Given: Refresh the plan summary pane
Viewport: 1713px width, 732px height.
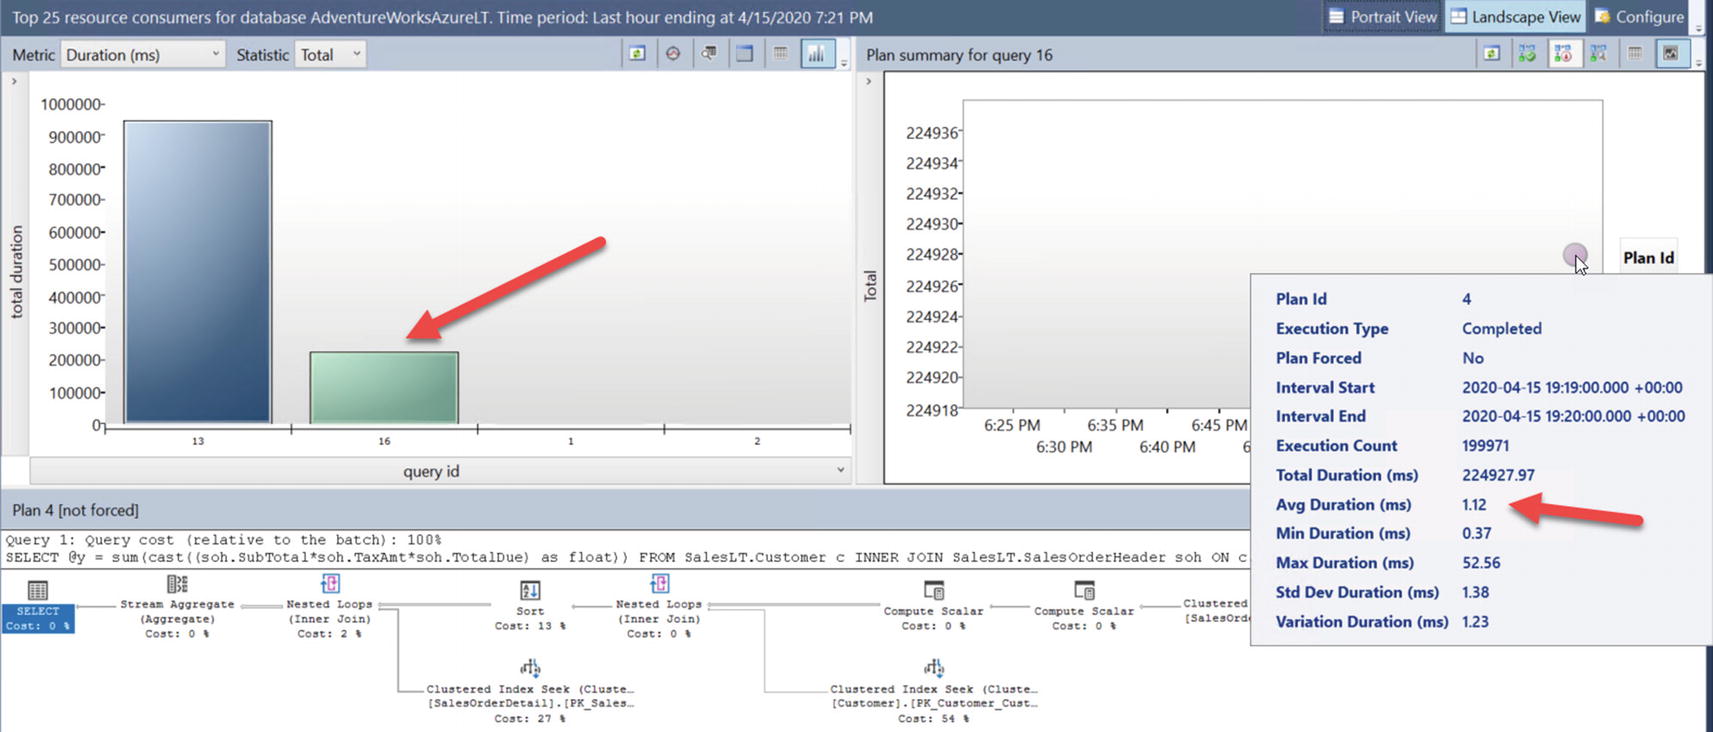Looking at the screenshot, I should [x=1491, y=54].
